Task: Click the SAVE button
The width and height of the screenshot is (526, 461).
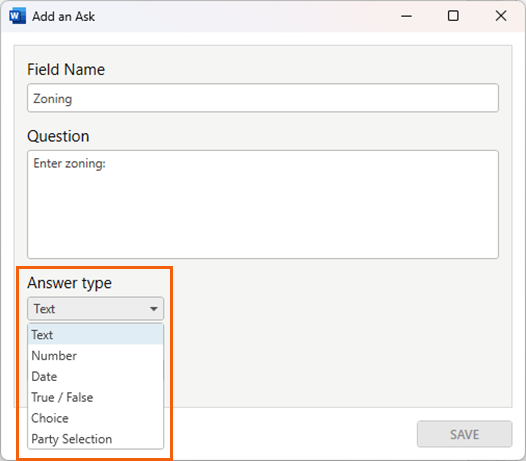Action: point(465,434)
